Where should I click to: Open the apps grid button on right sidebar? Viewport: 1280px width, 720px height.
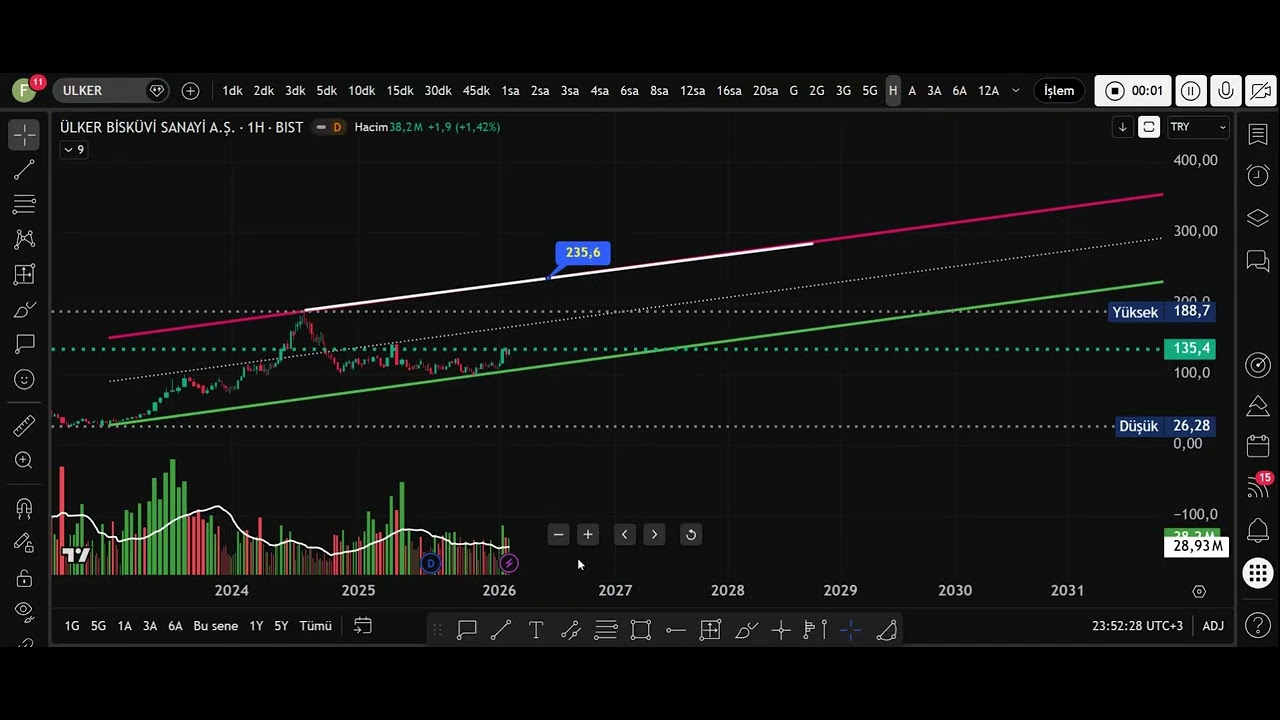click(x=1258, y=573)
